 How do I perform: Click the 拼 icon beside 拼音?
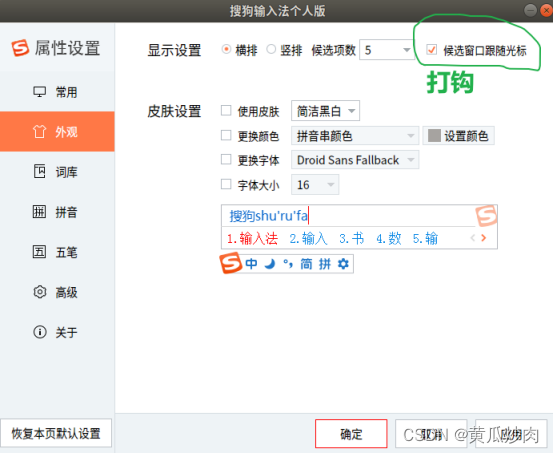pyautogui.click(x=39, y=212)
